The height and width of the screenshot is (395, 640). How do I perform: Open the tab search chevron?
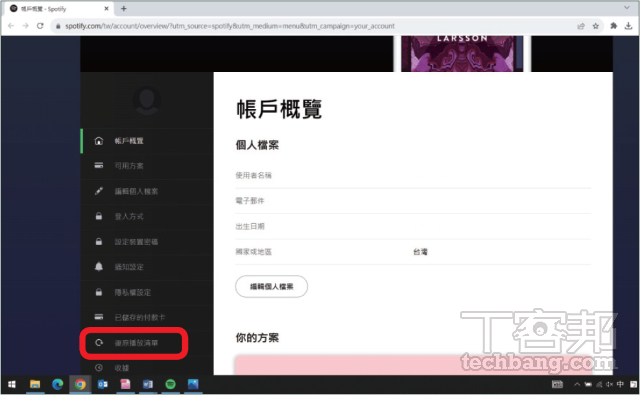[627, 8]
